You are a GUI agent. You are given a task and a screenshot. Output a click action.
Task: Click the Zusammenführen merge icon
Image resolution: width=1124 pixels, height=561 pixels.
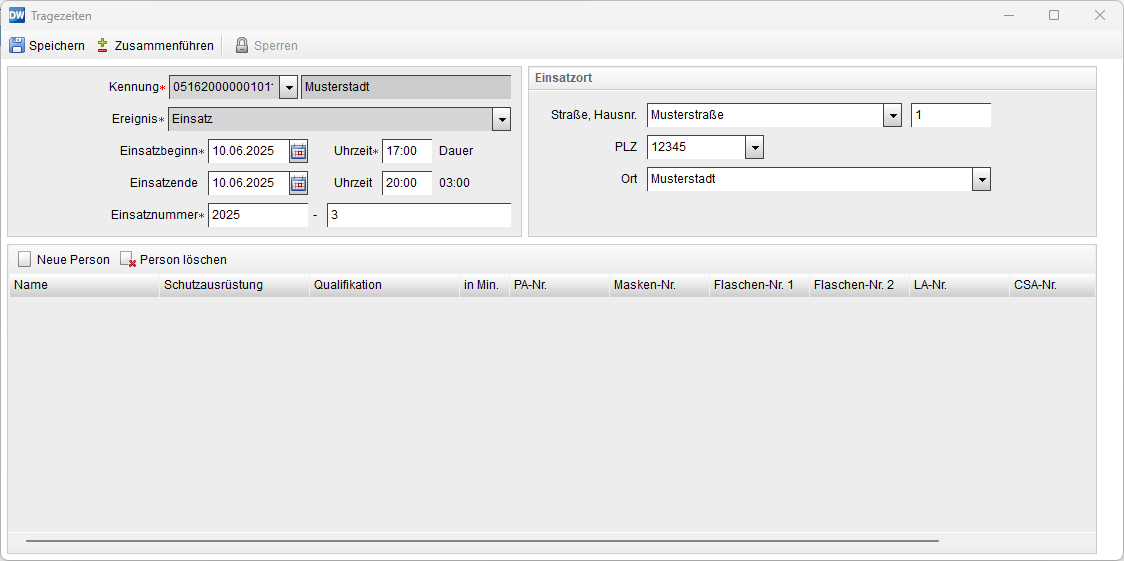(x=102, y=45)
